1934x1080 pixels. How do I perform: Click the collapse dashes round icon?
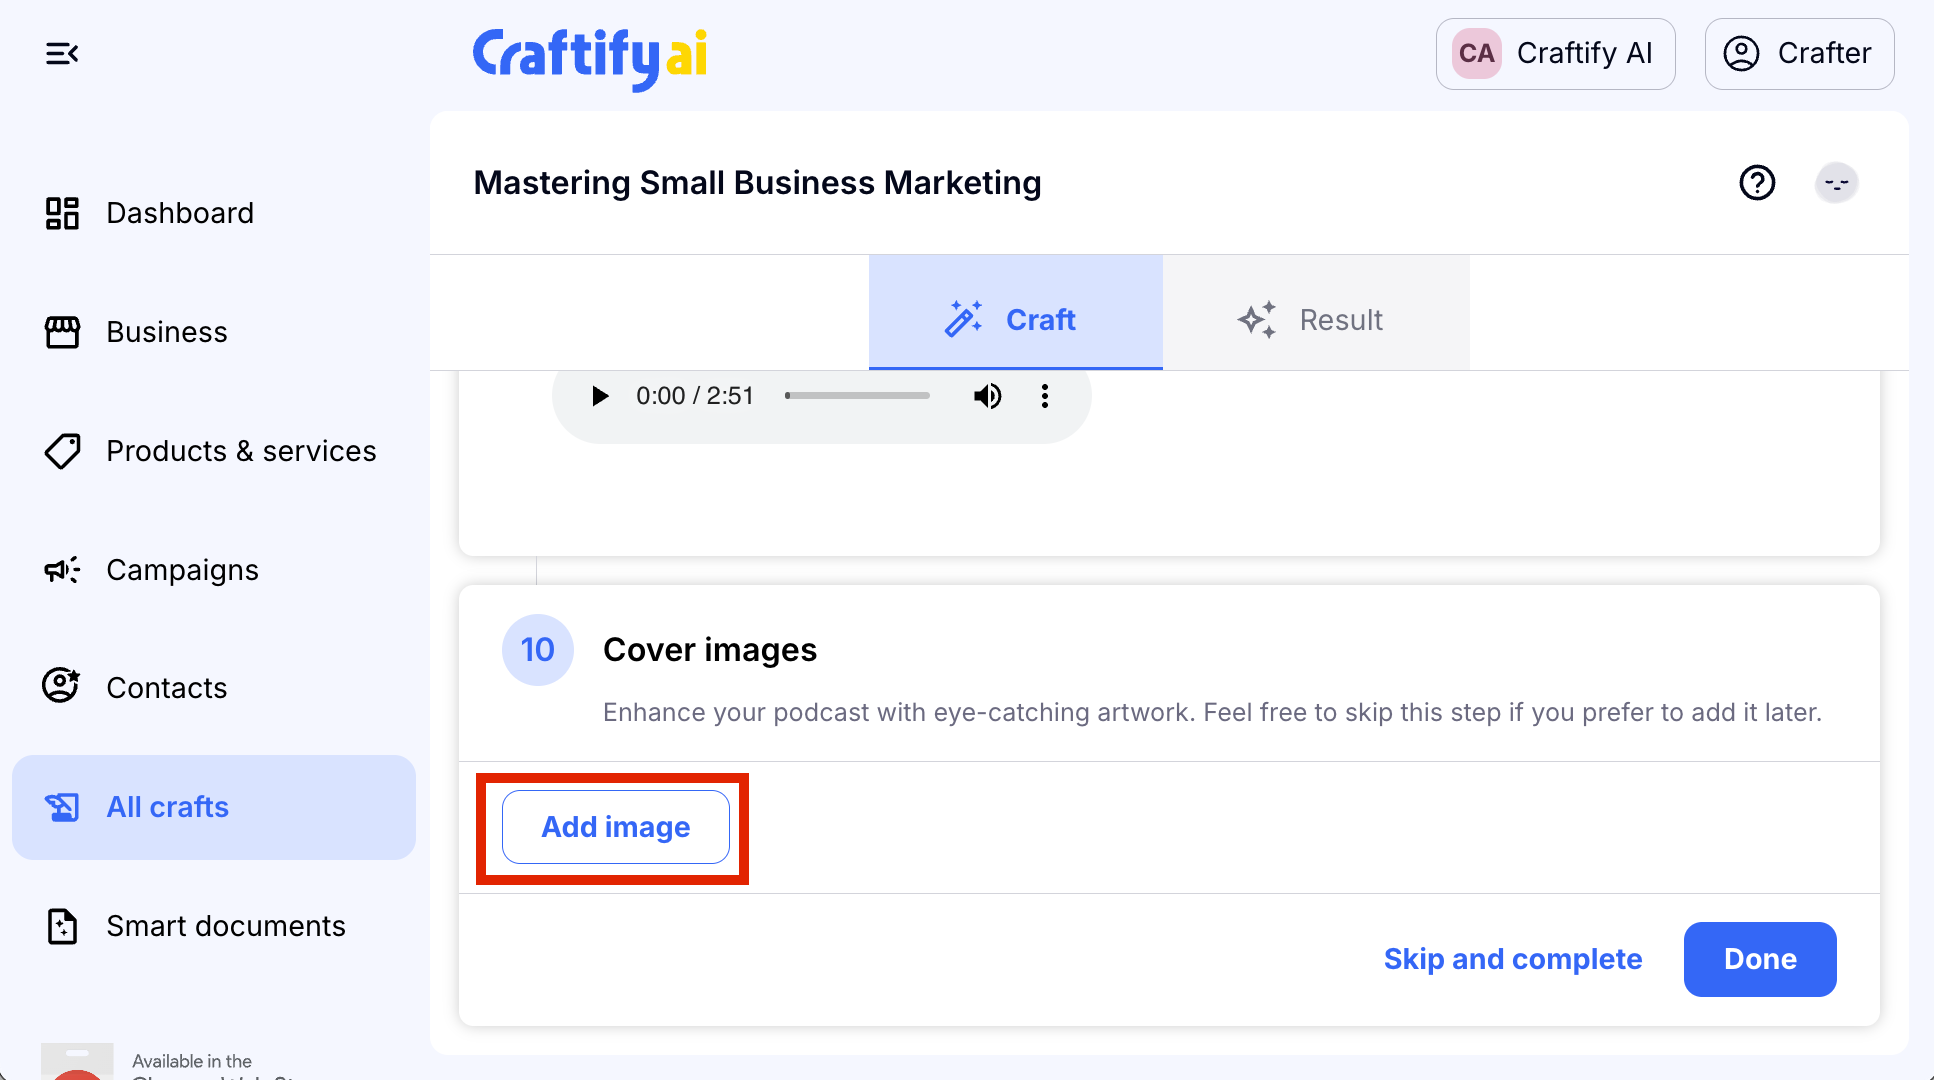[x=1836, y=183]
